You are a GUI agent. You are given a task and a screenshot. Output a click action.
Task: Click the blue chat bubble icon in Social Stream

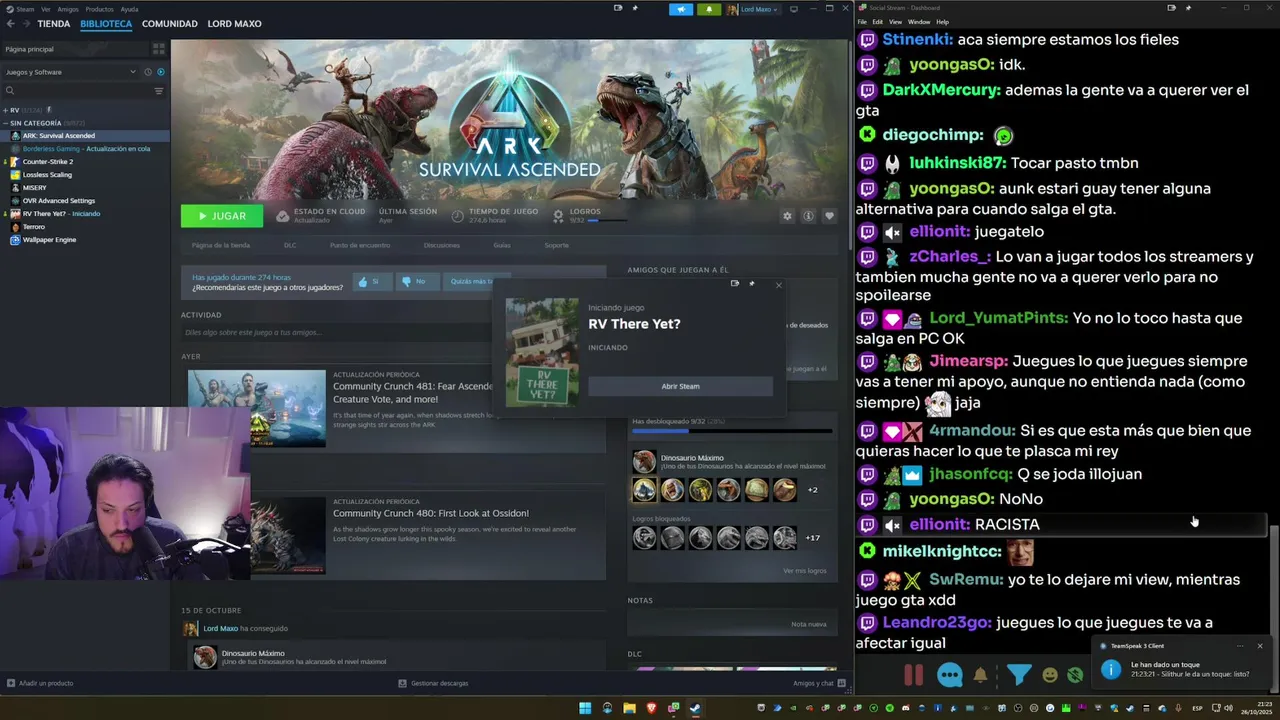point(950,675)
